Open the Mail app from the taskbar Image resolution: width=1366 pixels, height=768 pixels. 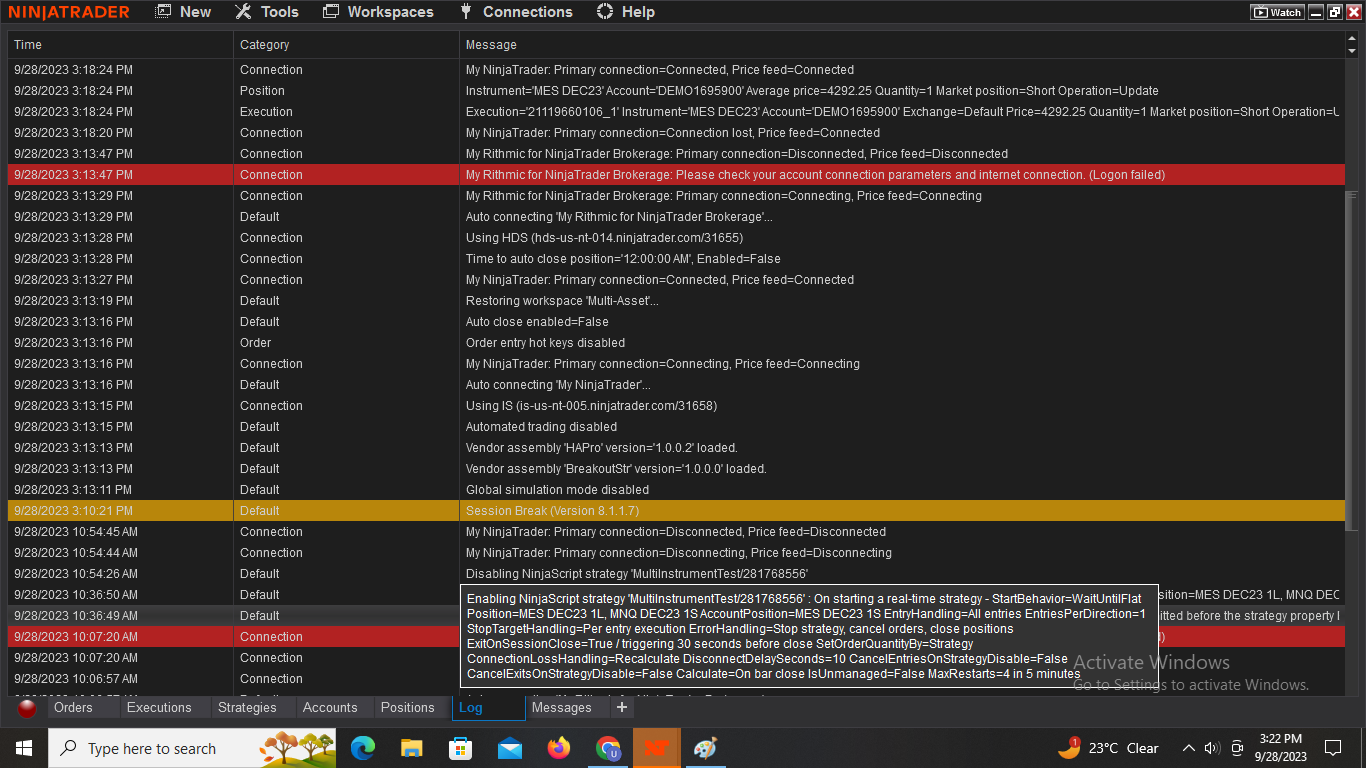510,748
